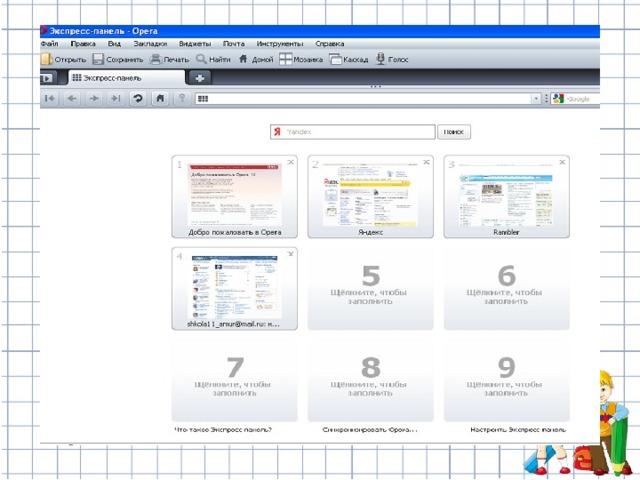Viewport: 640px width, 480px height.
Task: Remove the Rambler Speed Dial entry with X
Action: coord(562,162)
